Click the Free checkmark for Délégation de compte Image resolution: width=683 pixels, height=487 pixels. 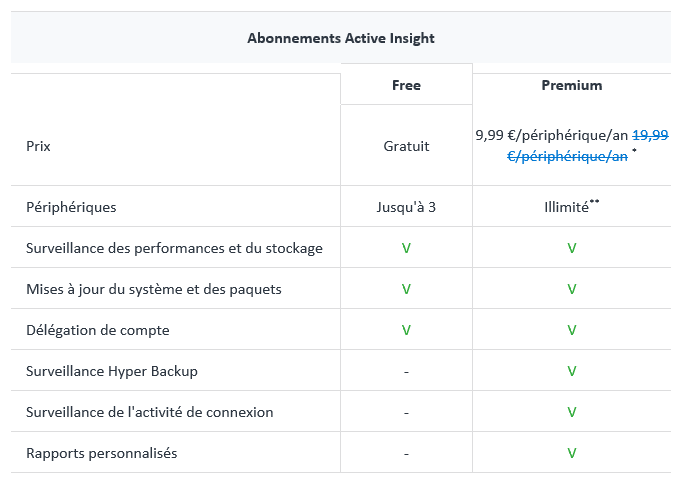pyautogui.click(x=406, y=330)
